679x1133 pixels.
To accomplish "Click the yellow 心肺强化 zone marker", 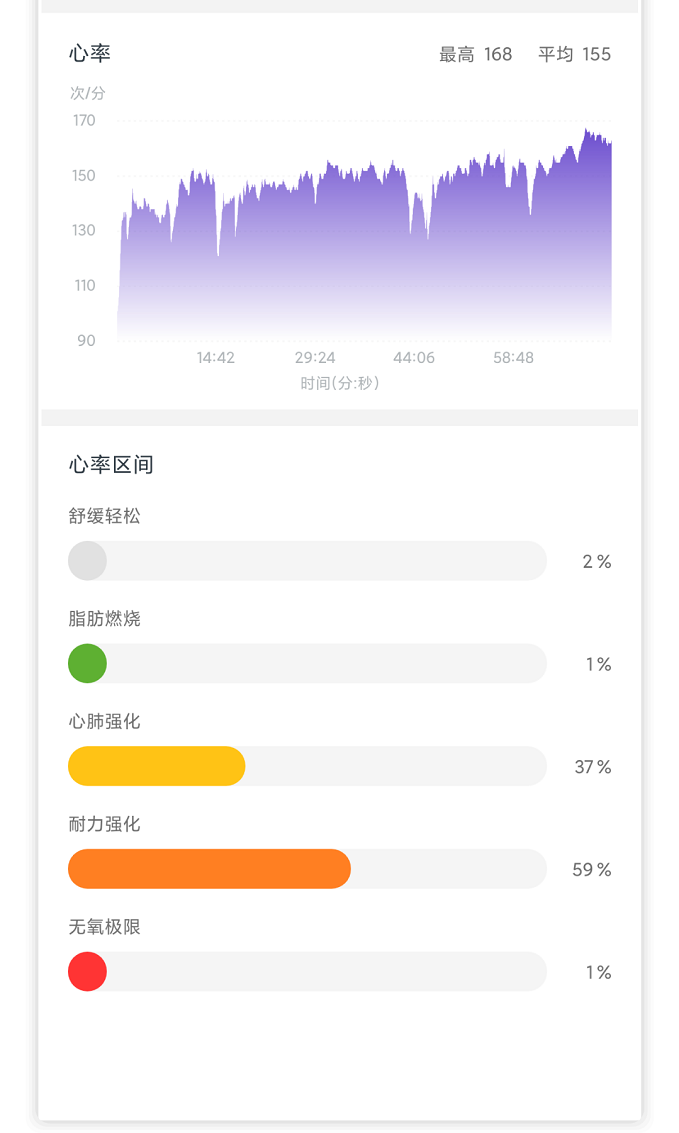I will pos(87,766).
